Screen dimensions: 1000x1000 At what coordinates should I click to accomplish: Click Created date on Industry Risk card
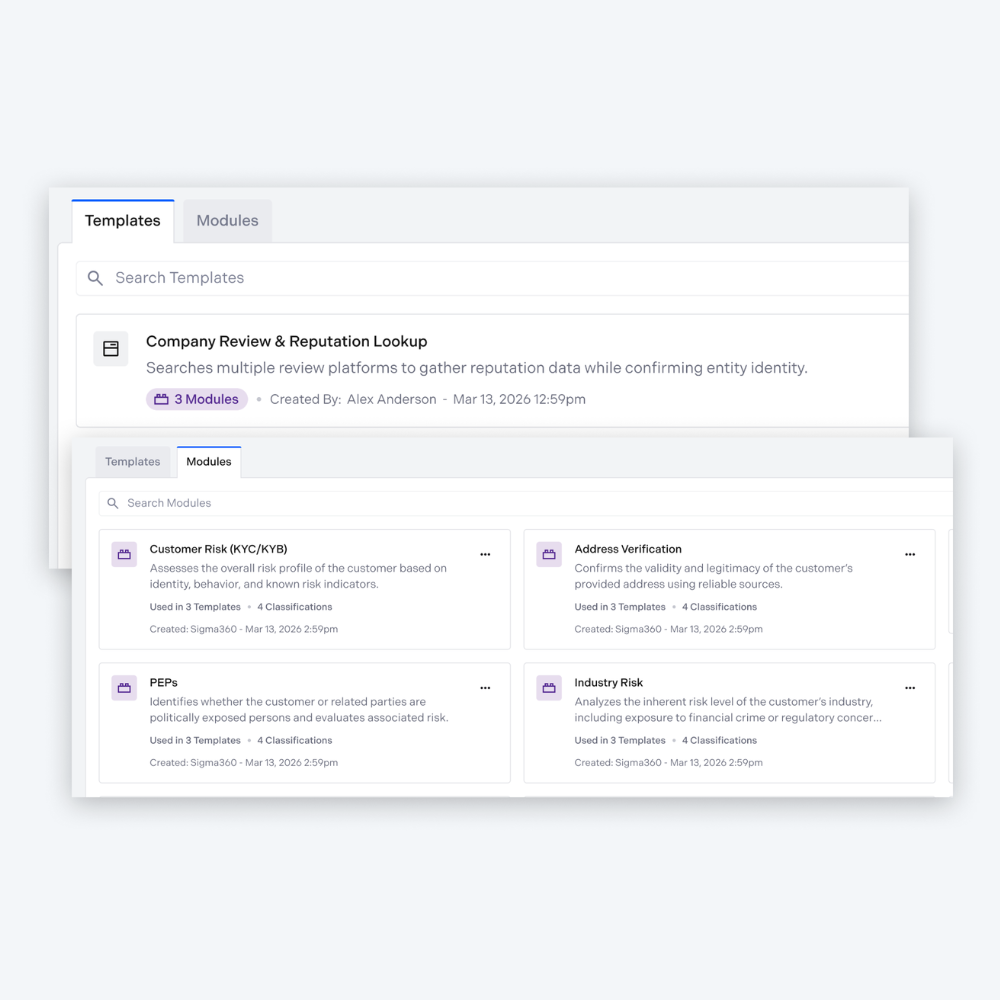(668, 763)
